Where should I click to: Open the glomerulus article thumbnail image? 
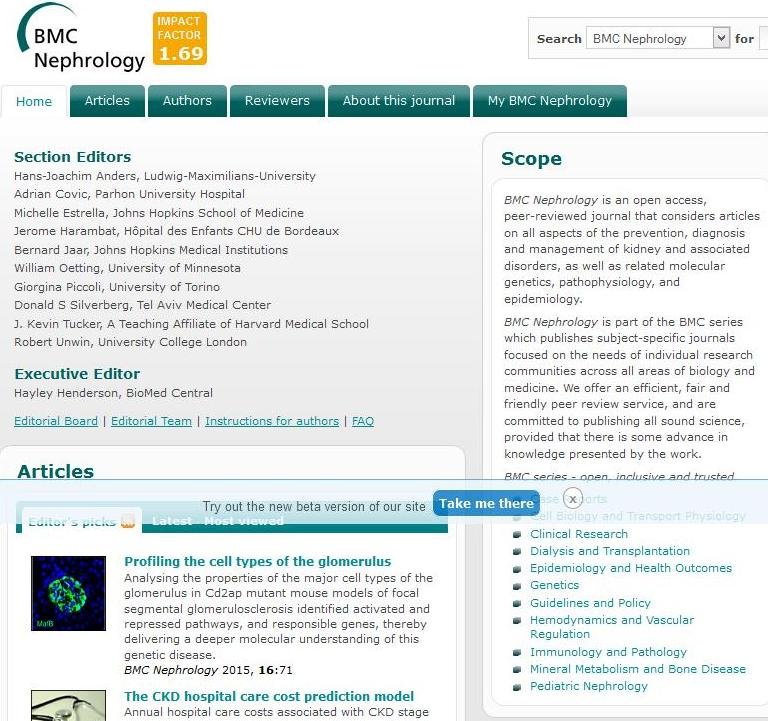click(x=68, y=593)
